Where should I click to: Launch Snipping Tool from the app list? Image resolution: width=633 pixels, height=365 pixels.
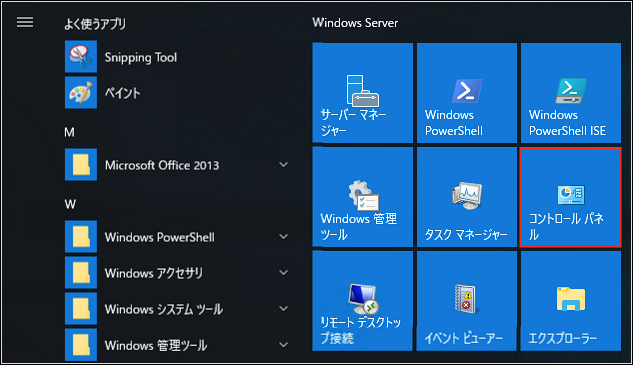178,57
